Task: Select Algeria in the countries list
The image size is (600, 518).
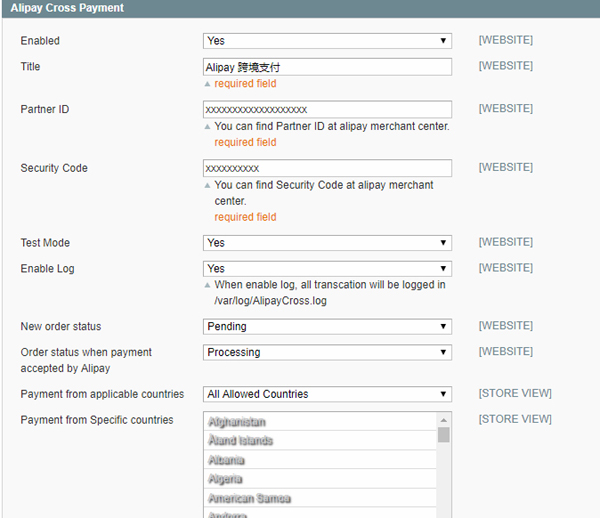Action: point(225,479)
